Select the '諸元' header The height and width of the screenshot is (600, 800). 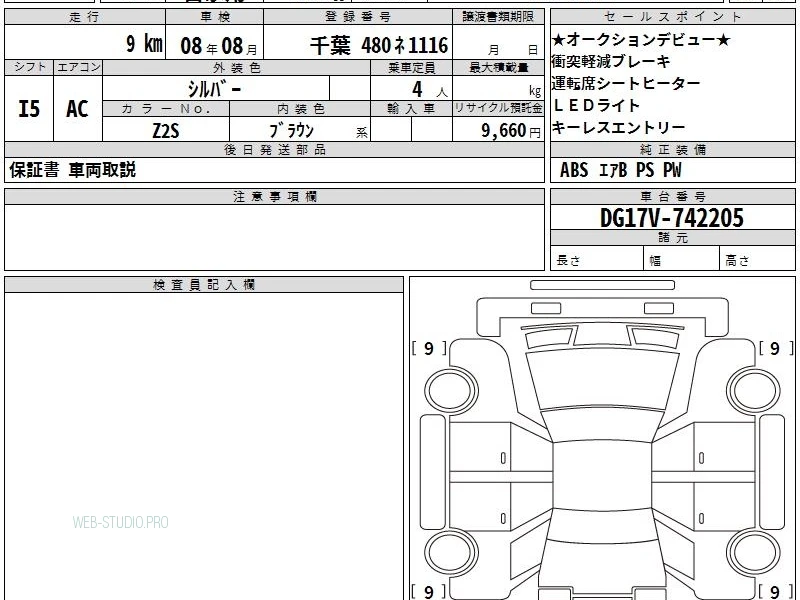673,238
